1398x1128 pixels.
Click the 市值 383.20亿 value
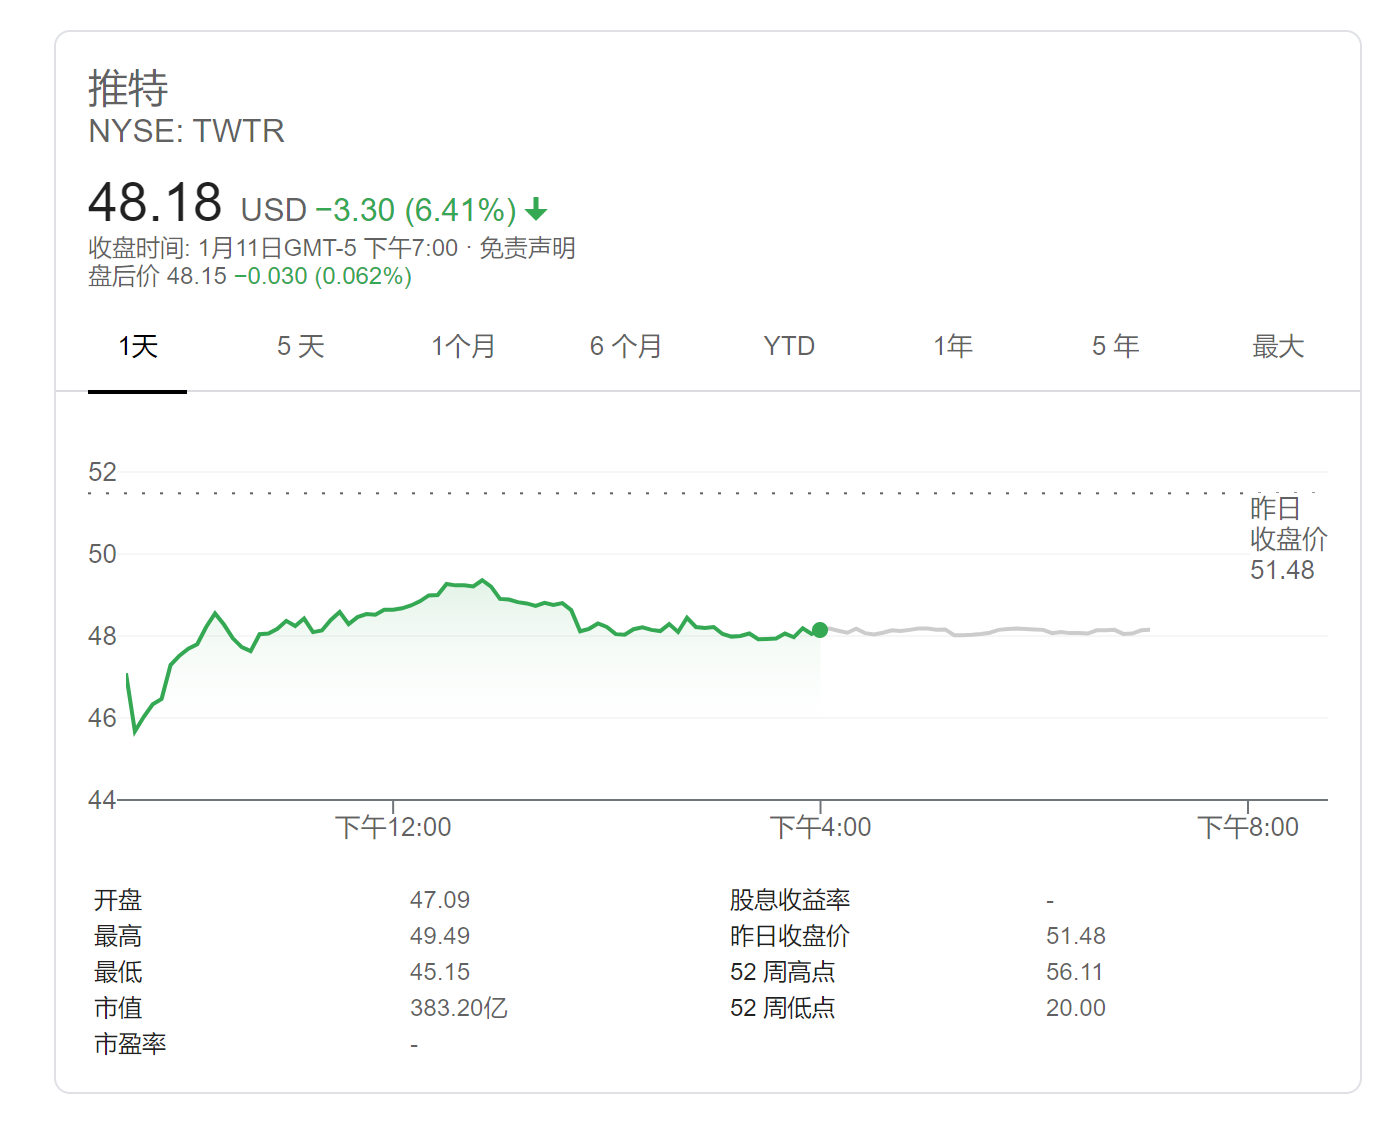pos(459,1008)
